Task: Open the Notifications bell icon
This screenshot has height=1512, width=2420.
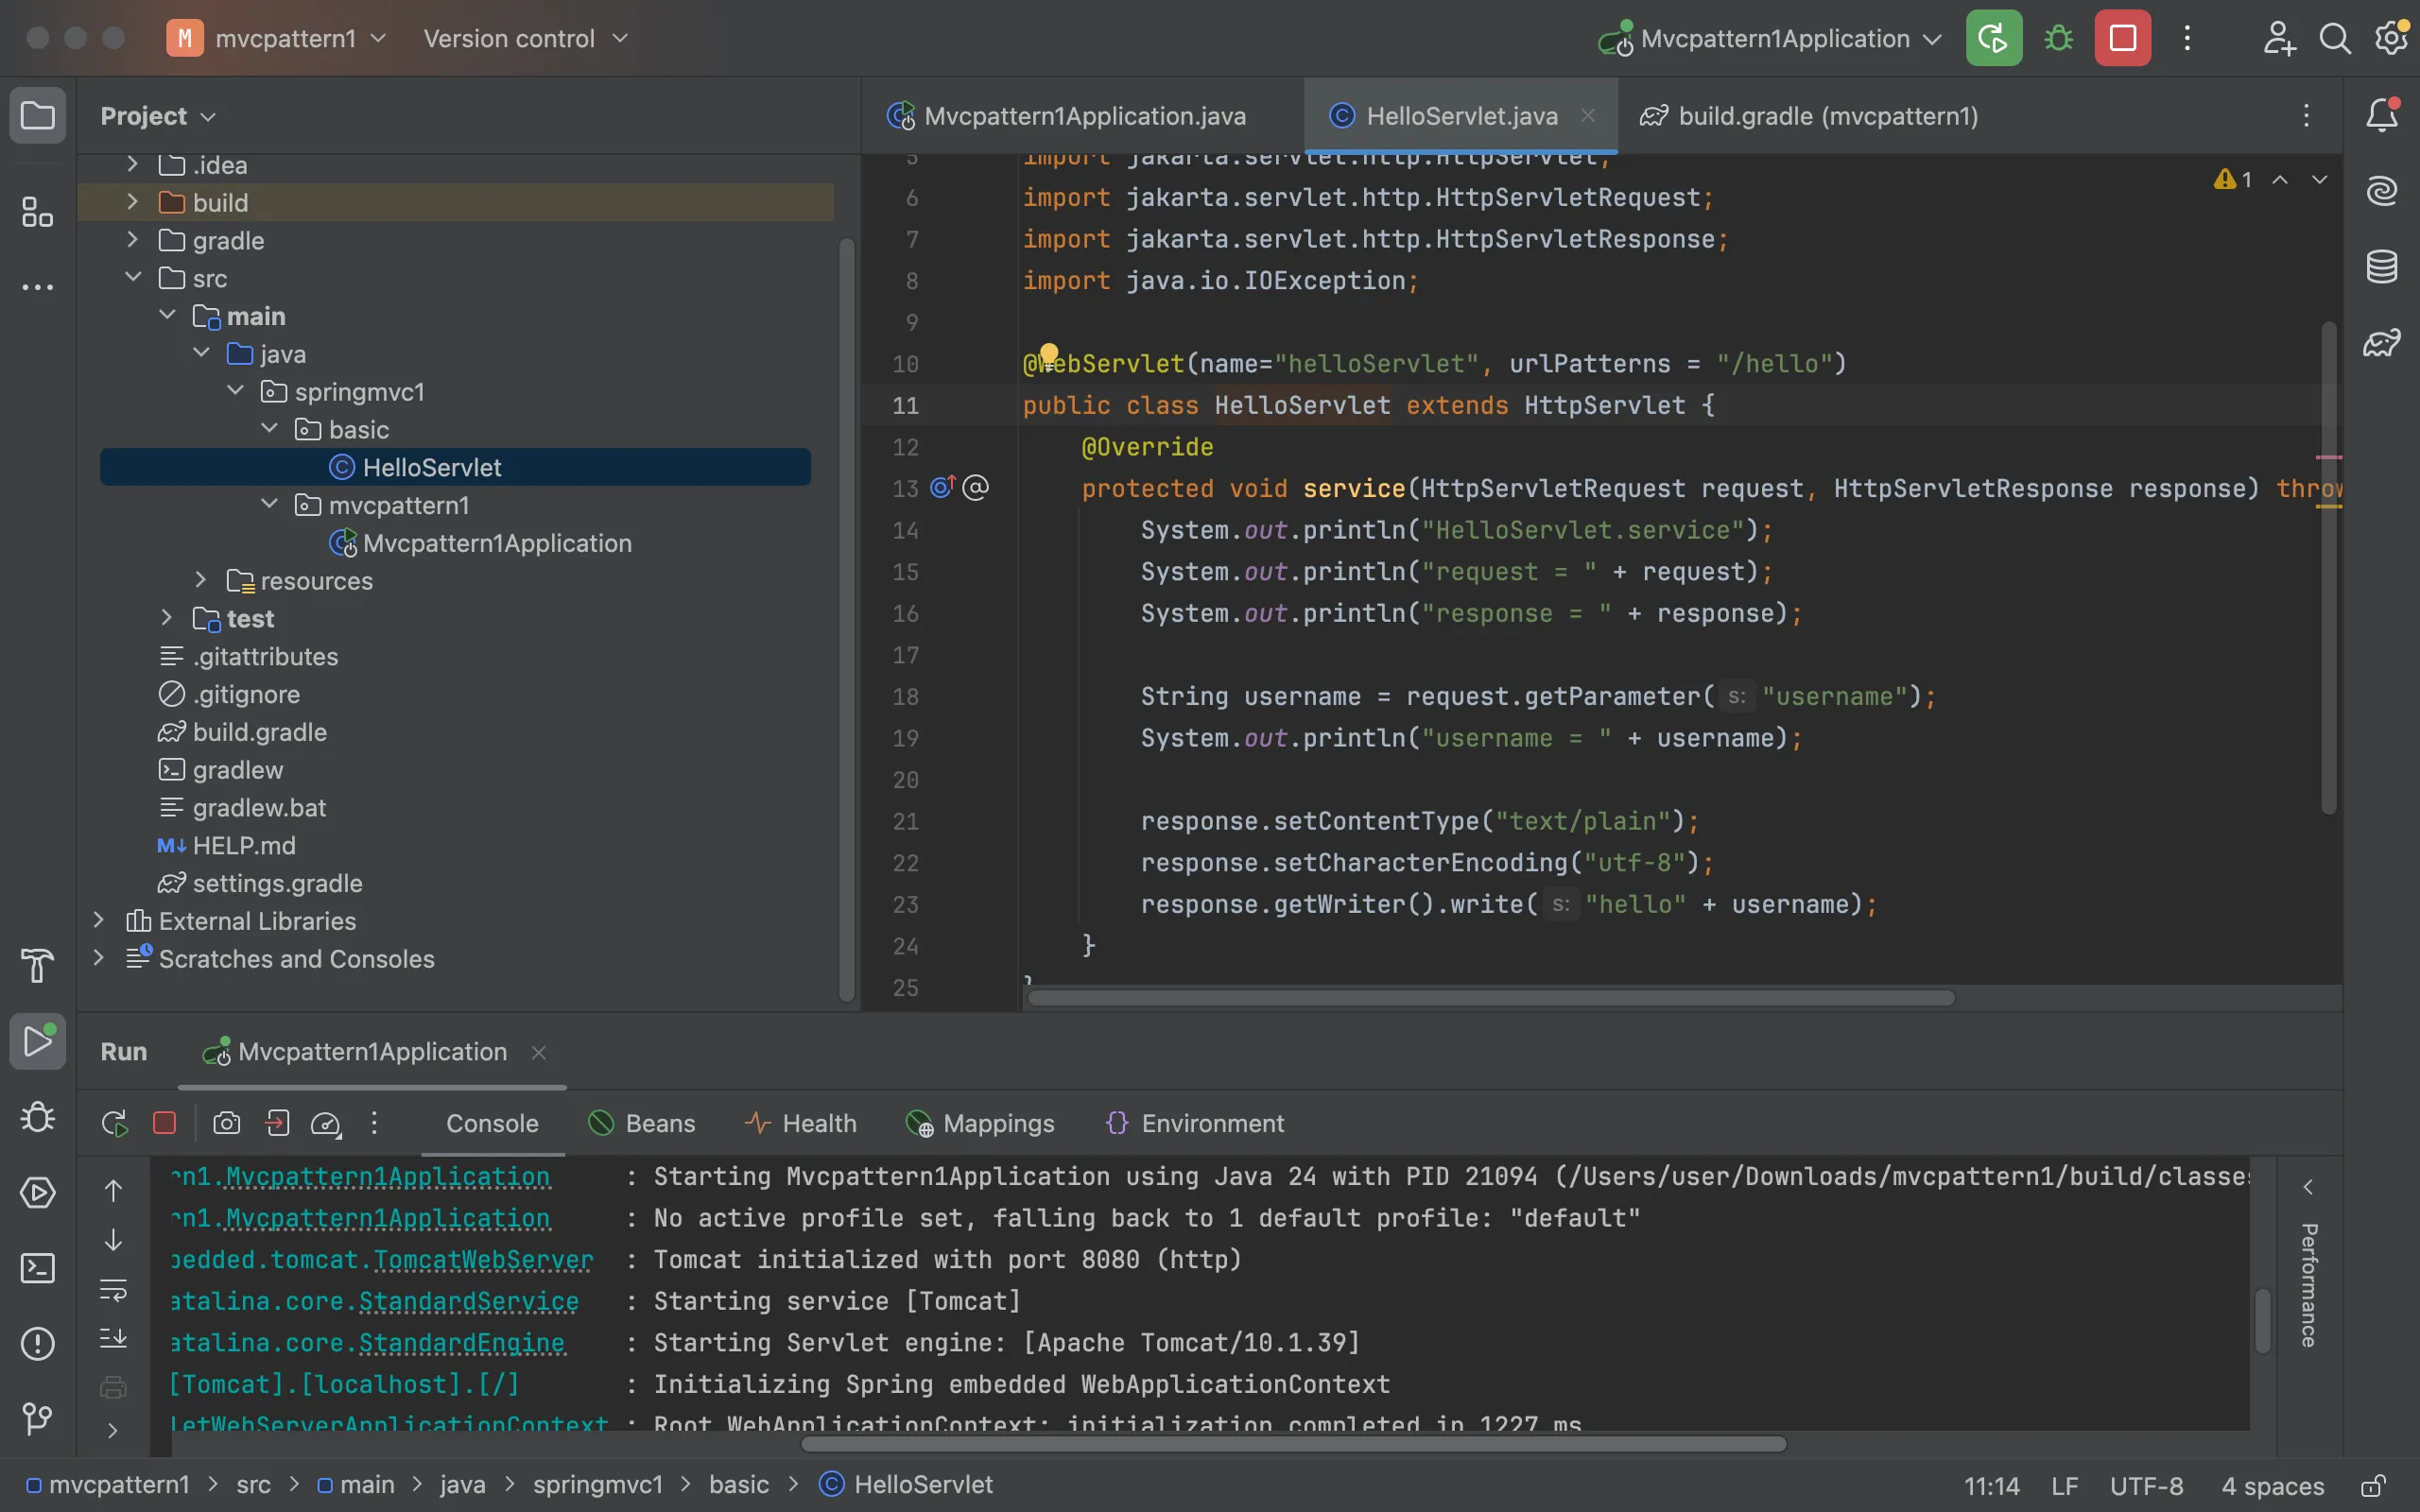Action: click(2382, 116)
